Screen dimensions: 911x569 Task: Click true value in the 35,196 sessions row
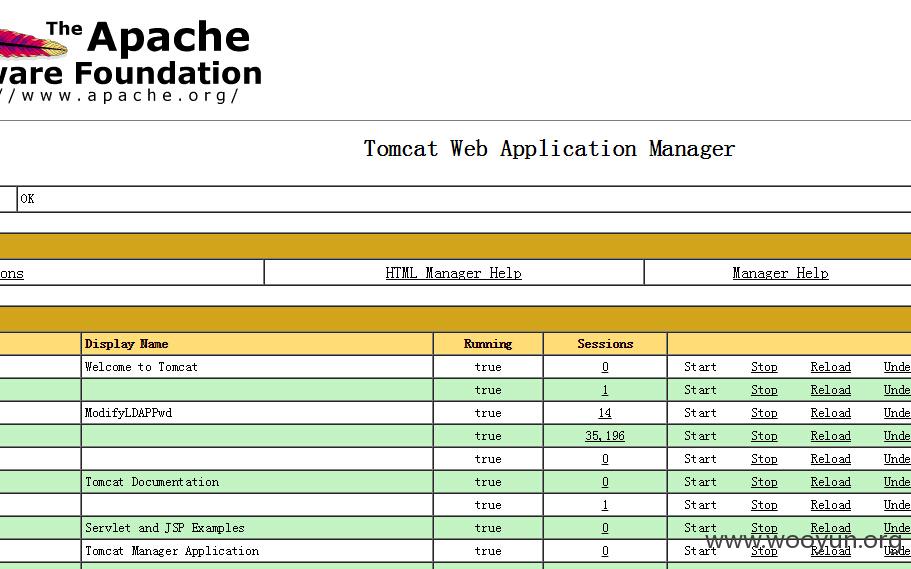pyautogui.click(x=488, y=436)
